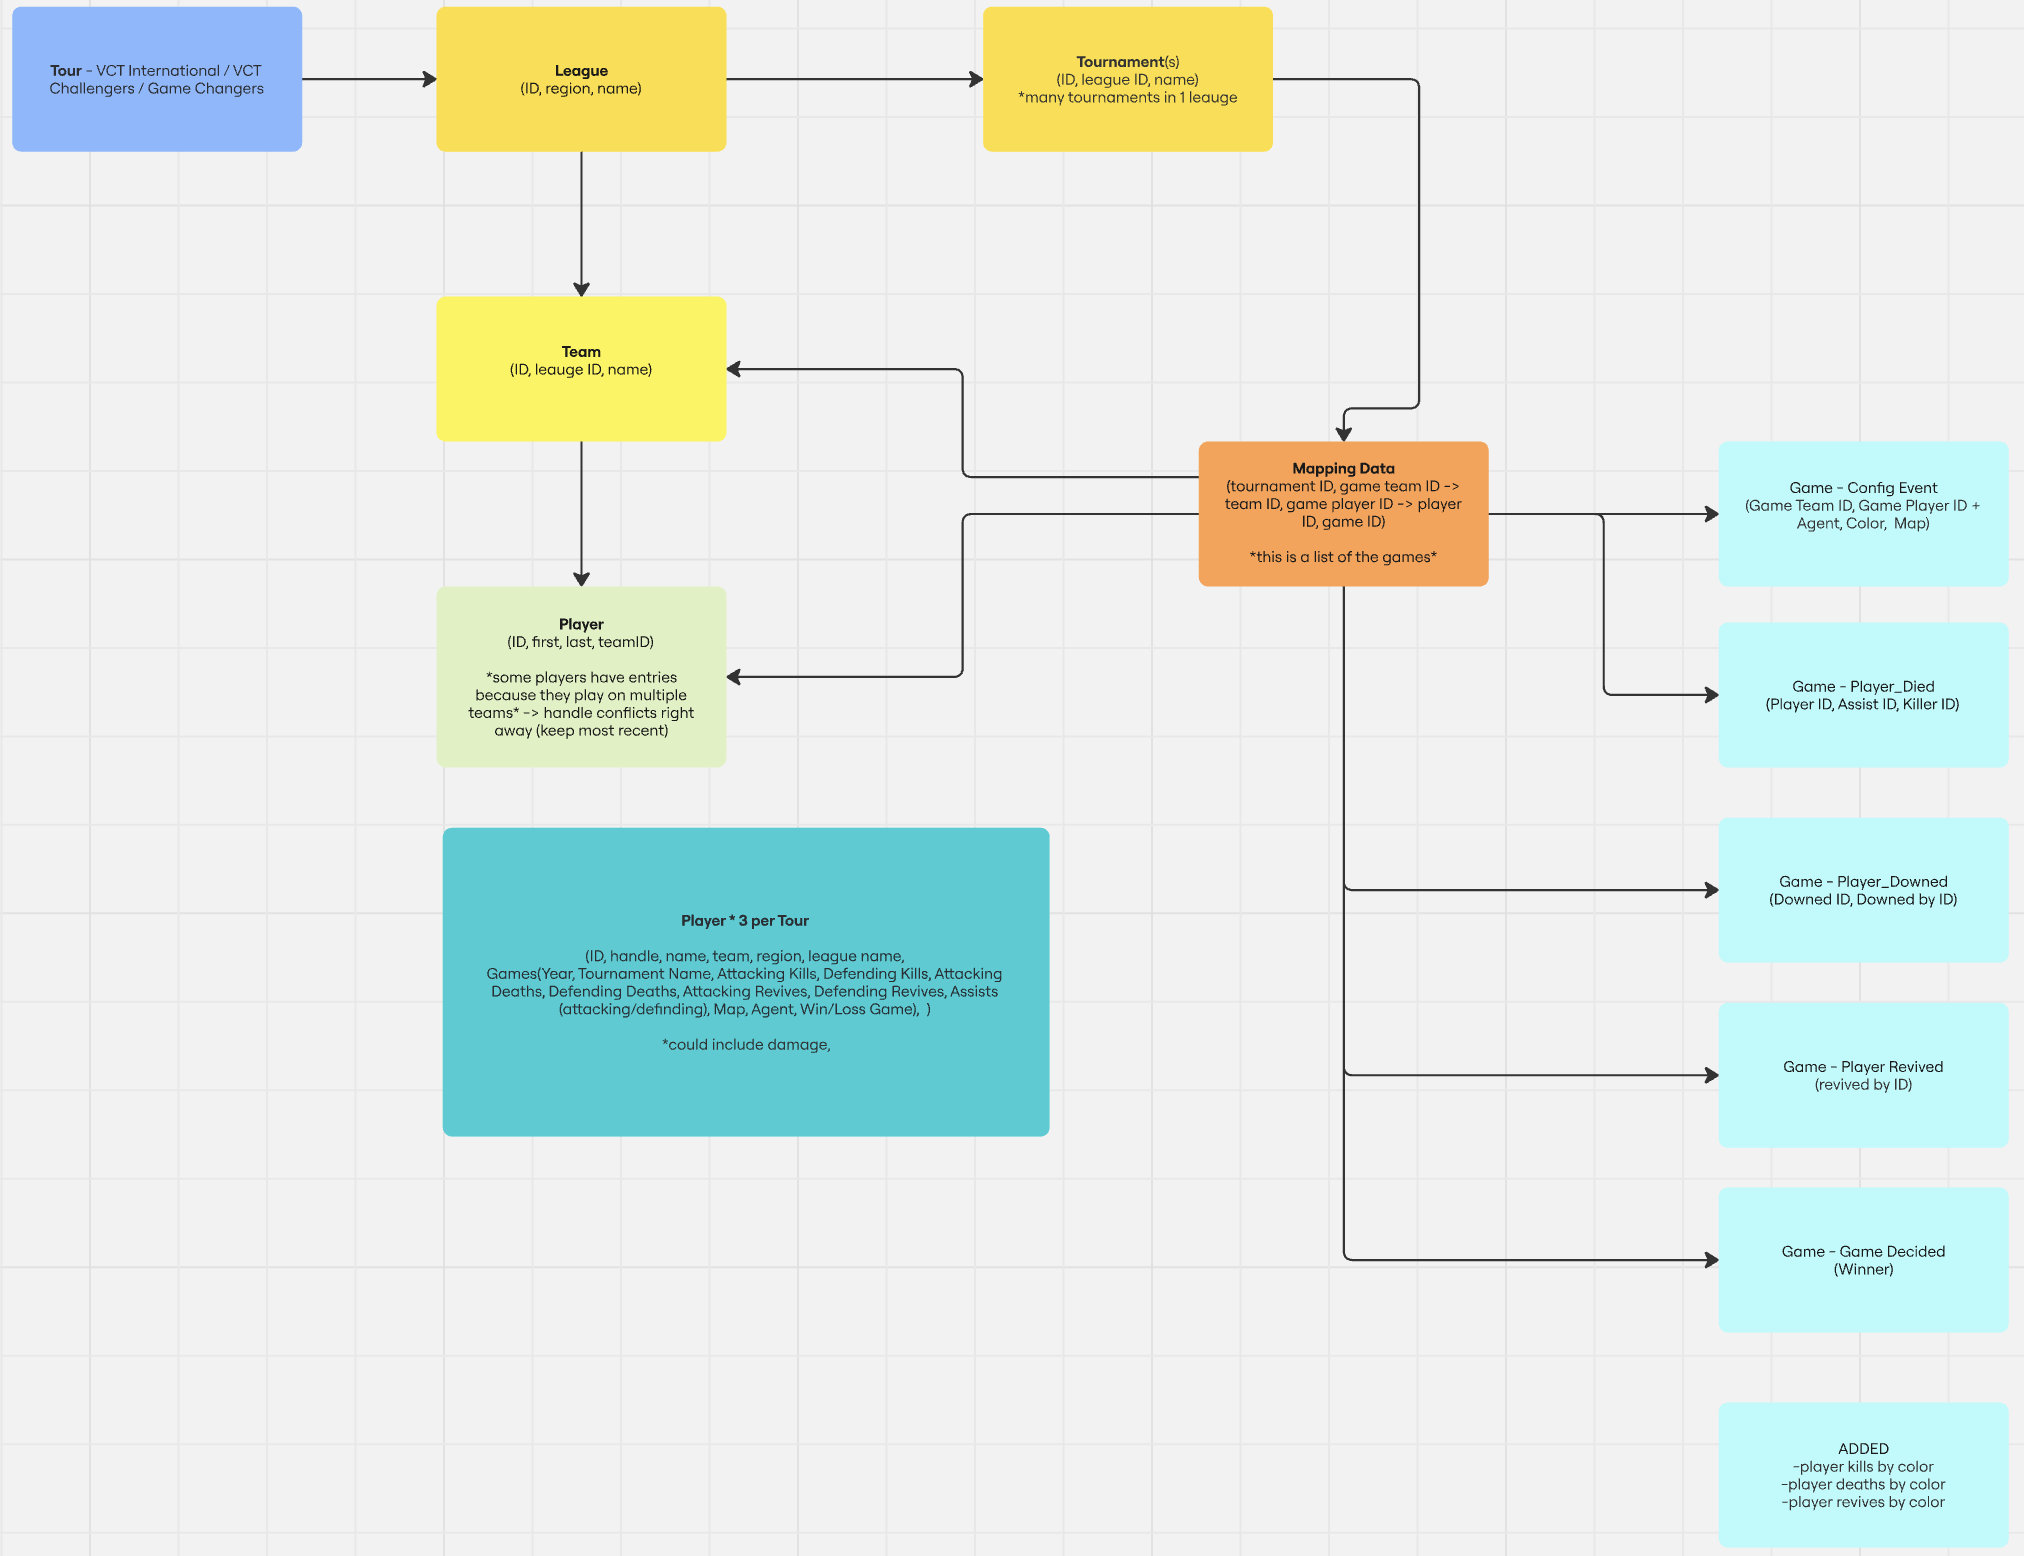Click the connector from League down to Team
The image size is (2024, 1556).
(581, 222)
